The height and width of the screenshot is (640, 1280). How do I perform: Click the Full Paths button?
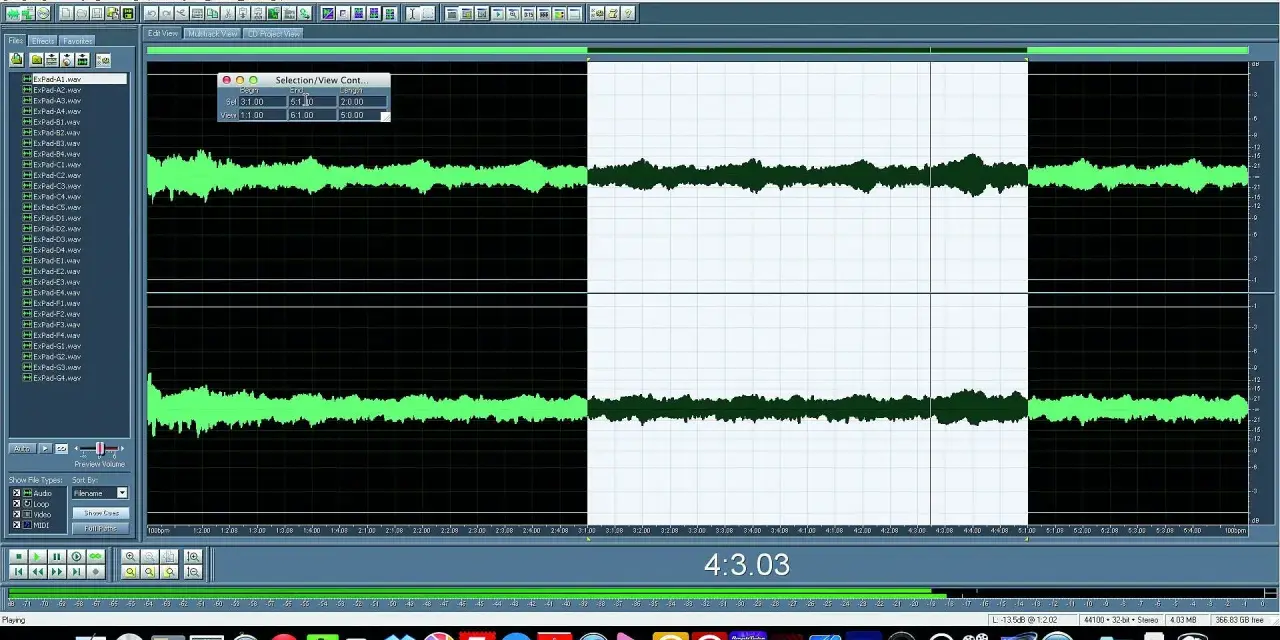[x=100, y=528]
